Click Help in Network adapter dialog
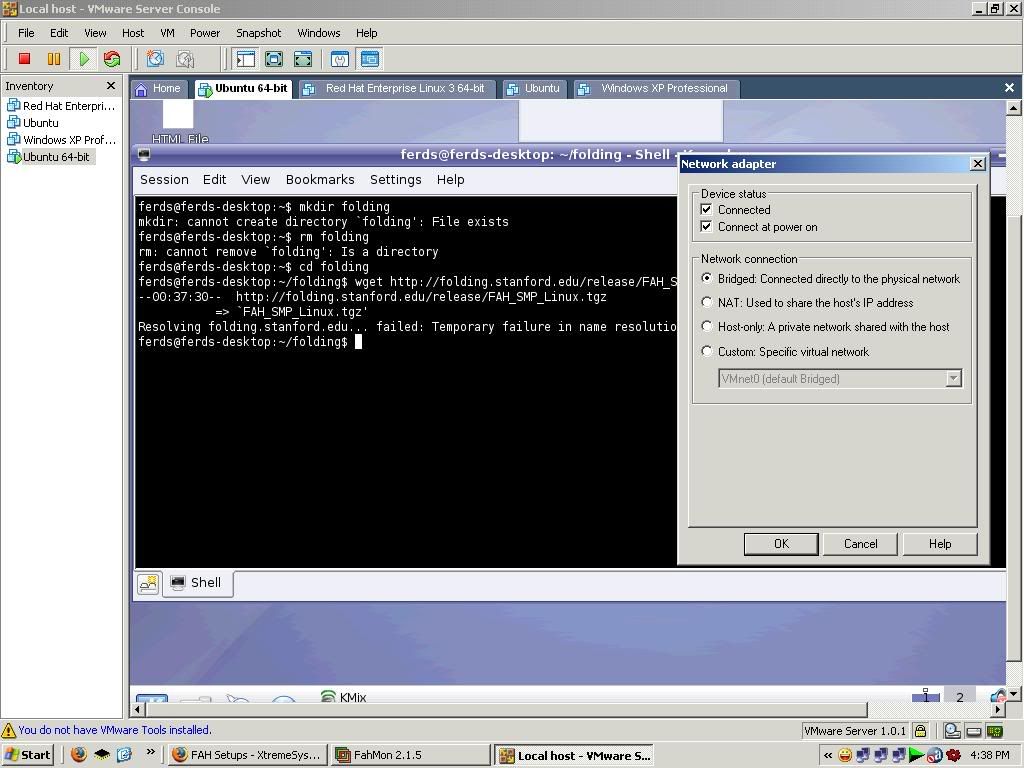This screenshot has height=768, width=1024. click(940, 544)
